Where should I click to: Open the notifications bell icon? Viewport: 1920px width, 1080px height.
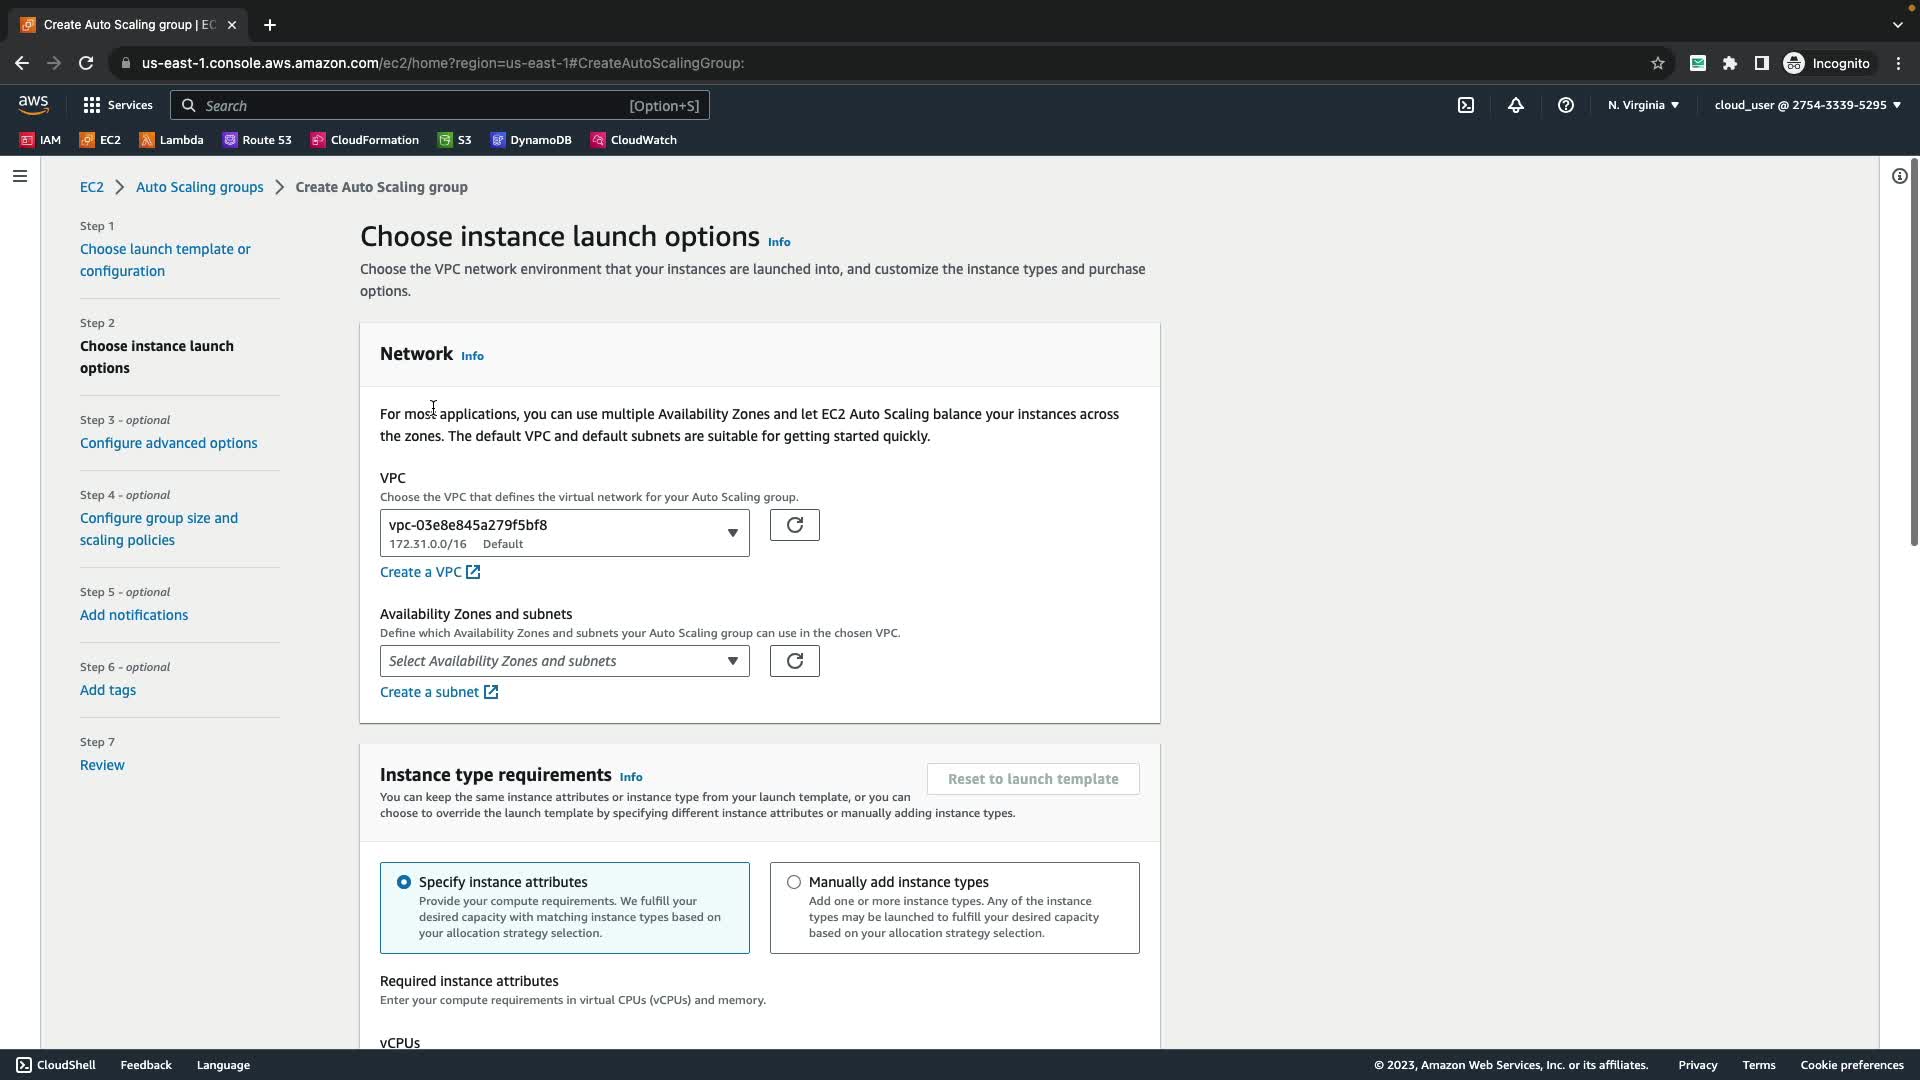point(1516,105)
